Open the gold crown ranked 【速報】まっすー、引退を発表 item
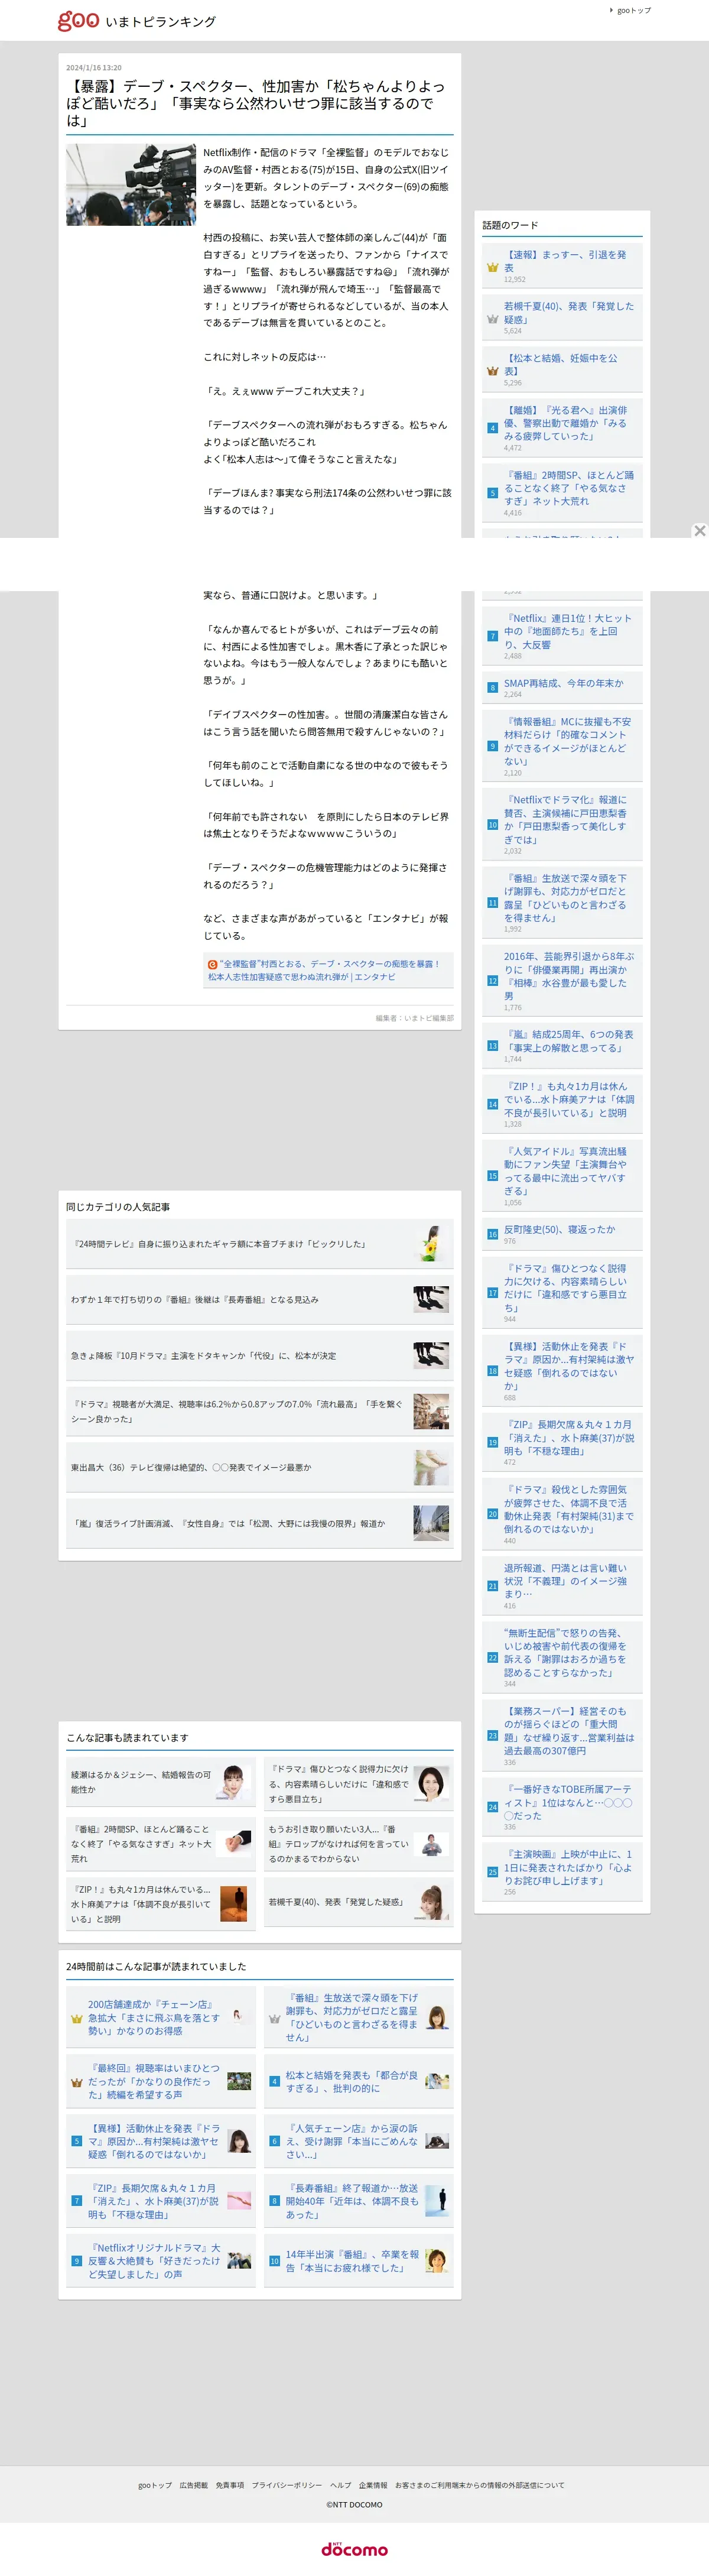 pos(561,266)
